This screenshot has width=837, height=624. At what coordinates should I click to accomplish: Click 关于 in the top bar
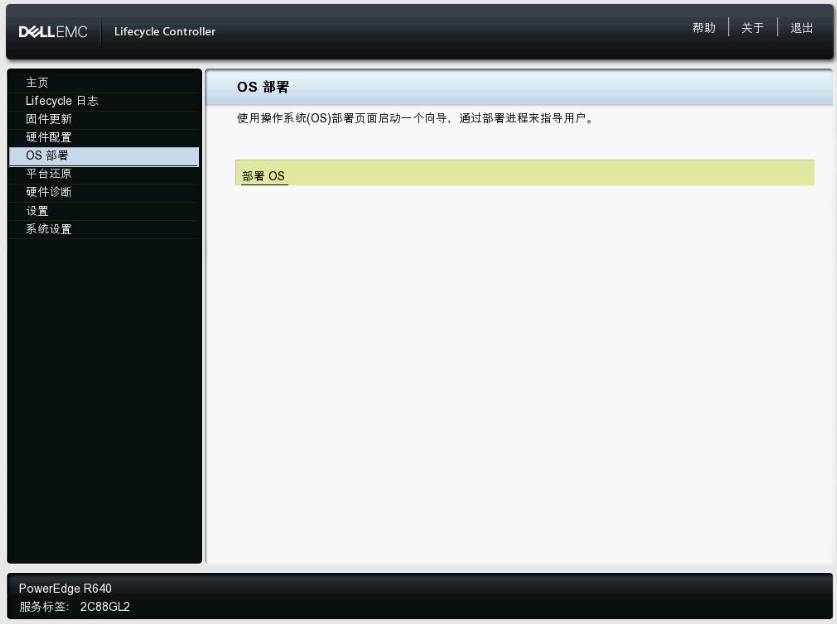(x=752, y=28)
